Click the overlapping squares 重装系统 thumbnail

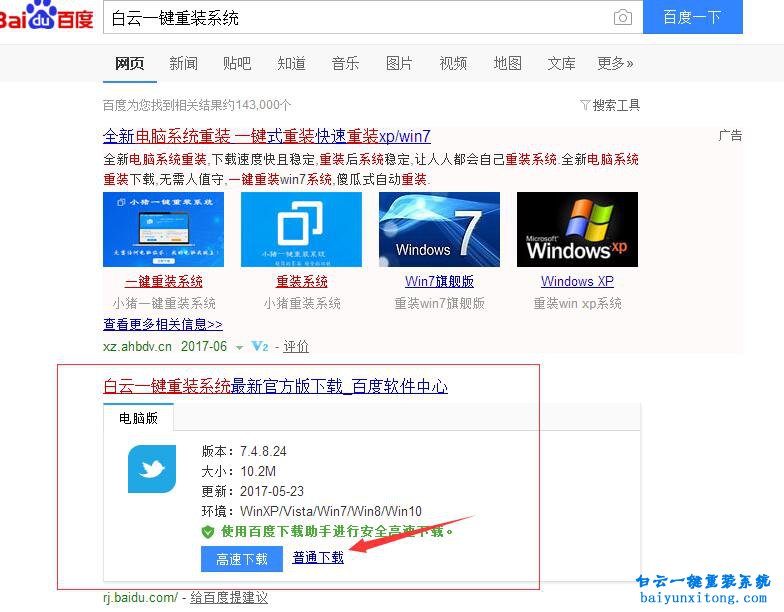302,230
